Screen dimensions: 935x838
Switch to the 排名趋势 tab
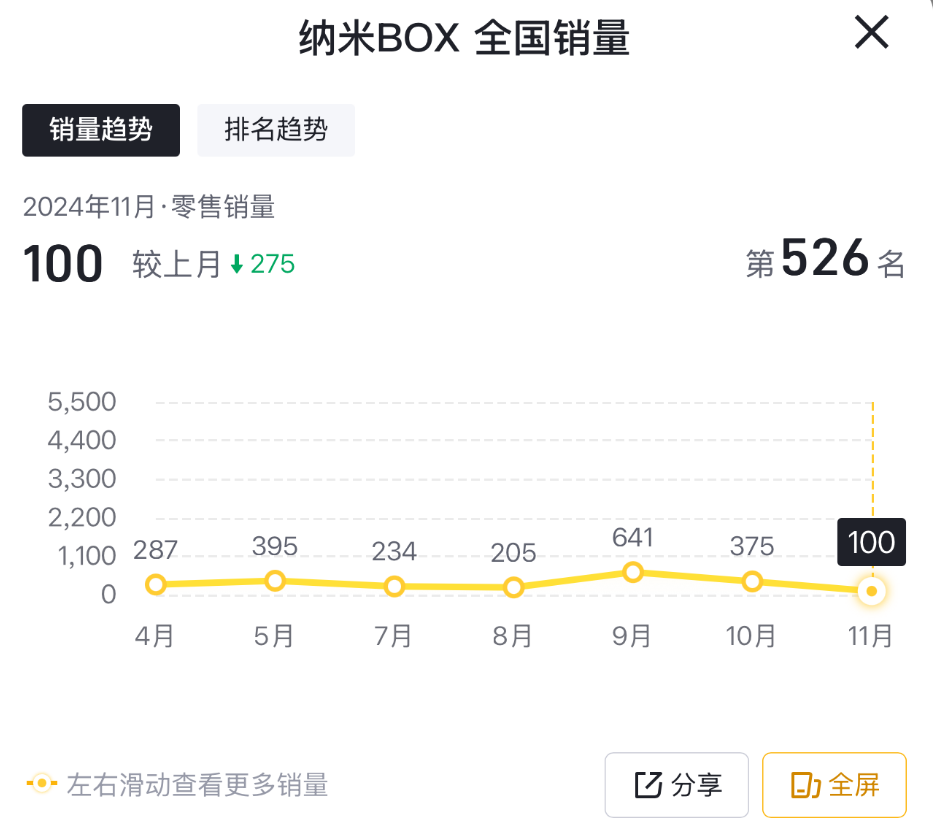coord(276,130)
